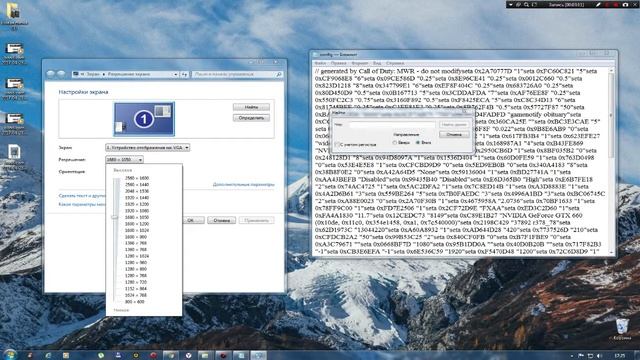Click the magnifier icon in recording toolbar
The image size is (640, 360).
(x=527, y=4)
